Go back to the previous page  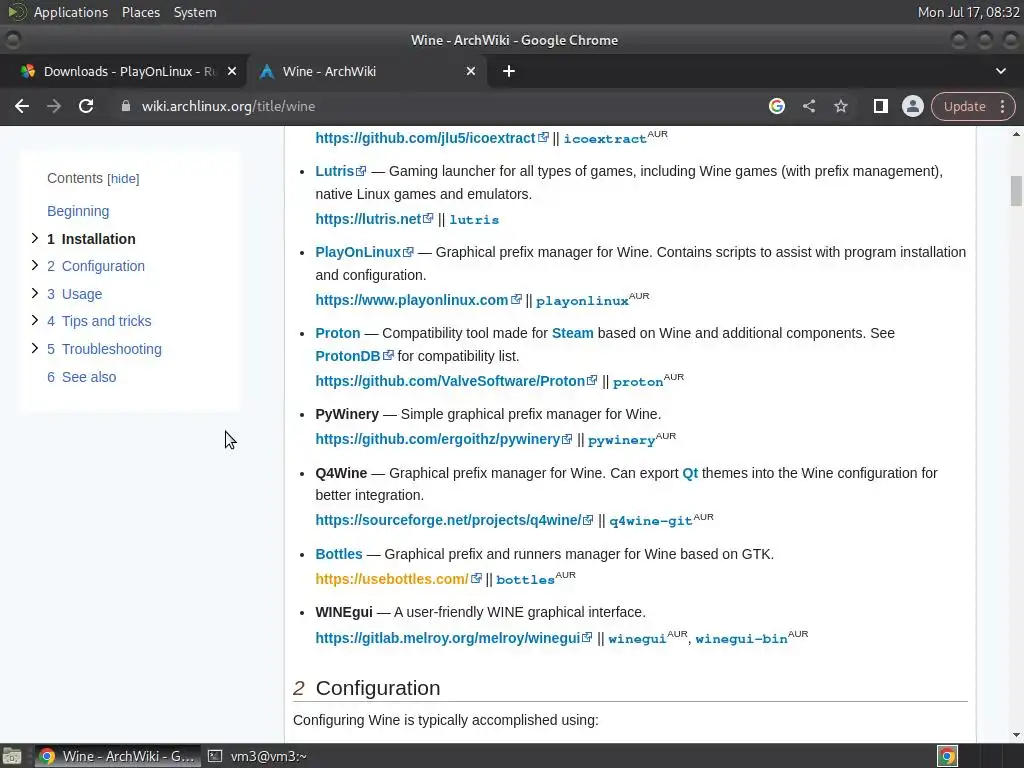22,106
